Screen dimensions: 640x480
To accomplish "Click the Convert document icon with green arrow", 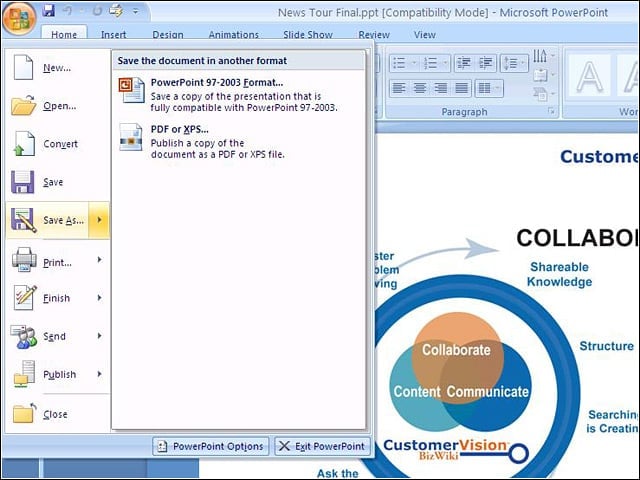I will click(24, 143).
